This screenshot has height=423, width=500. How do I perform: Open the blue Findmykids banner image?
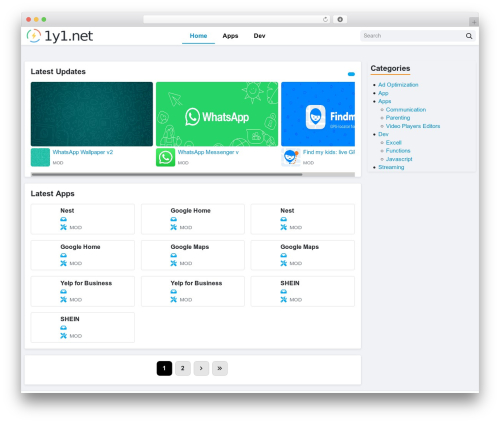[x=318, y=114]
